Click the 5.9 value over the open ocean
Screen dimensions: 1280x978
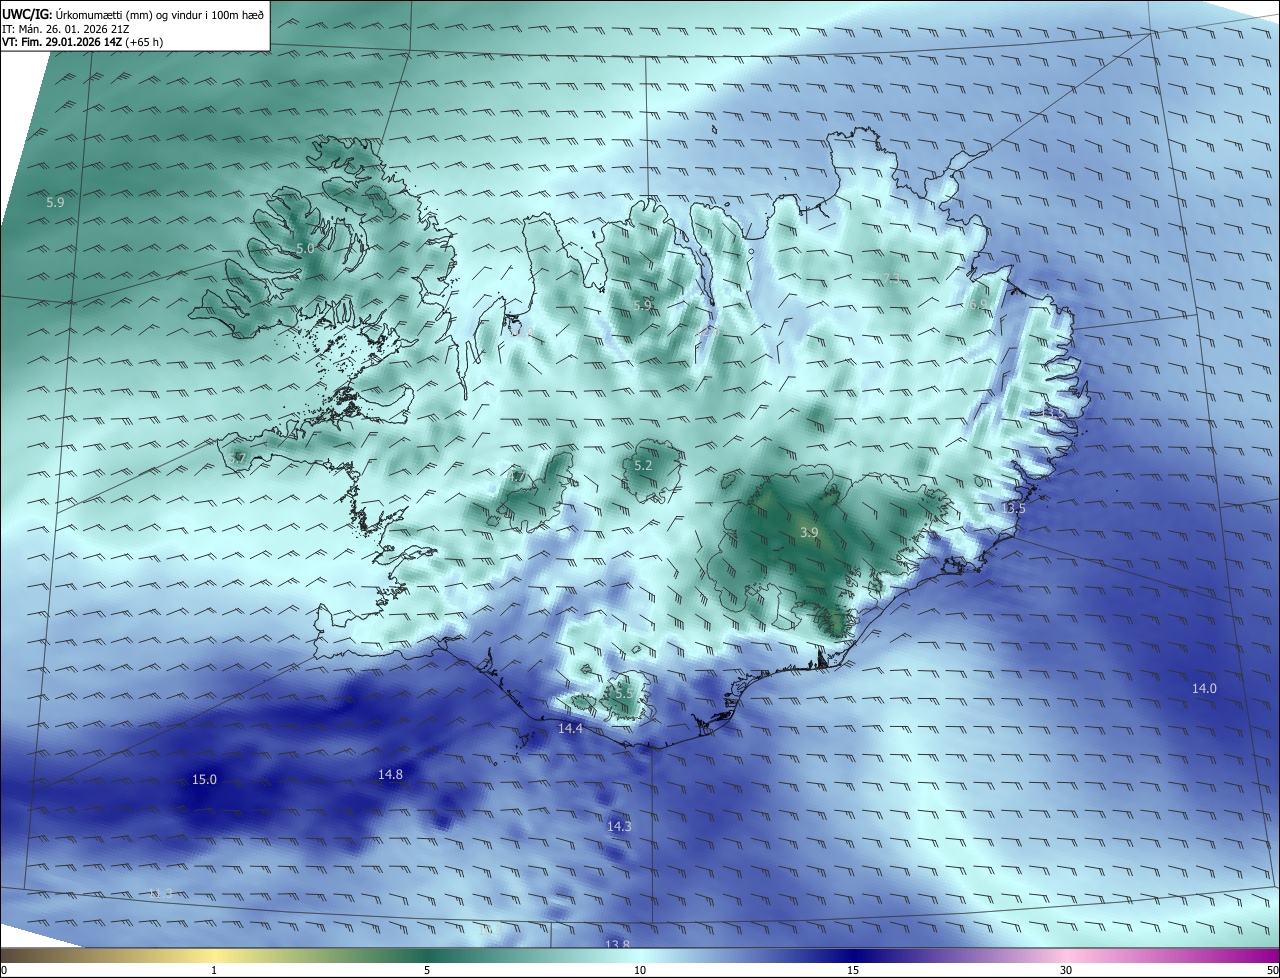55,202
